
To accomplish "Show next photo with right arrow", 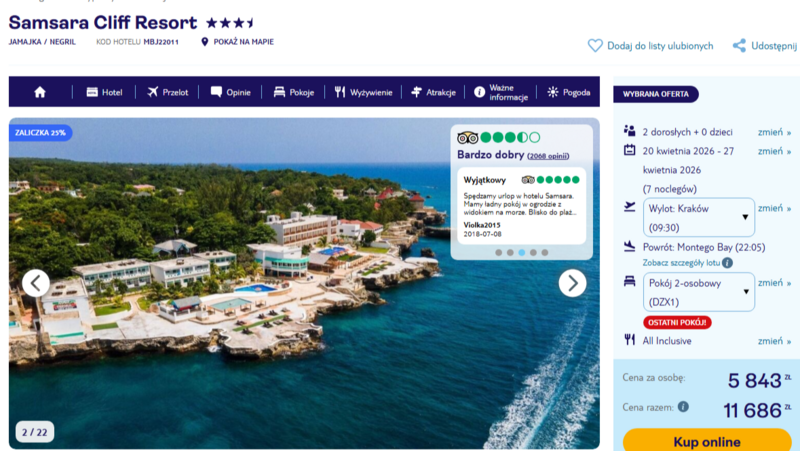I will (x=572, y=283).
